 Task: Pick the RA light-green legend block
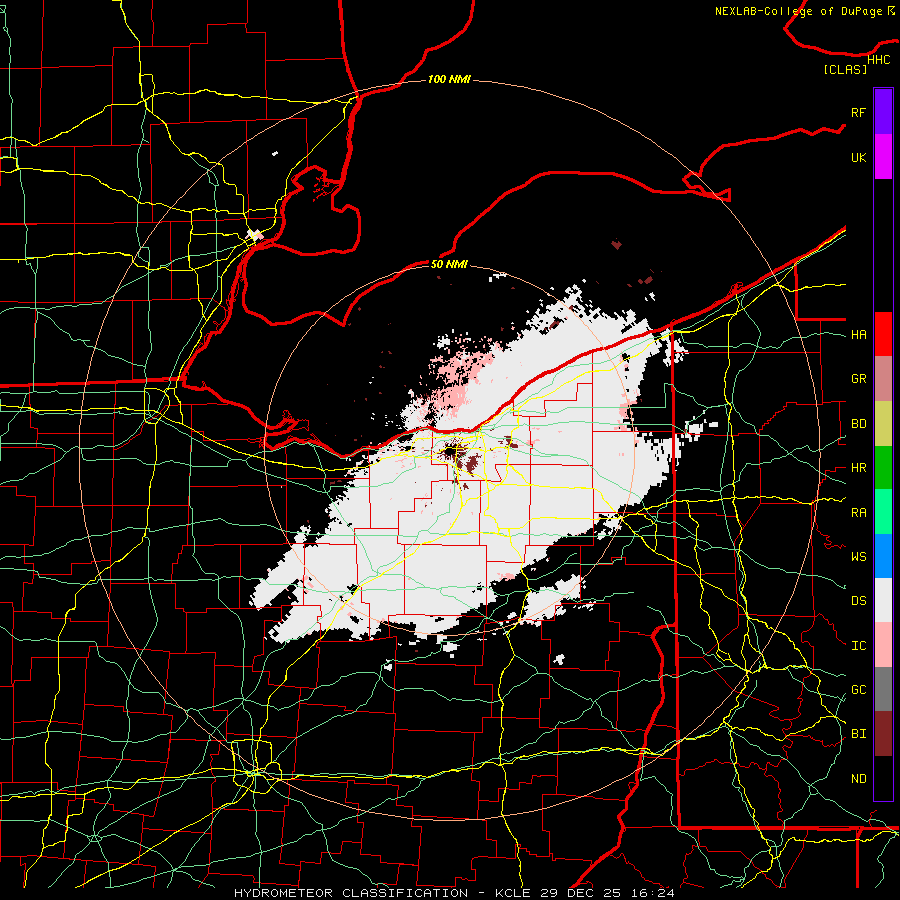[x=883, y=512]
